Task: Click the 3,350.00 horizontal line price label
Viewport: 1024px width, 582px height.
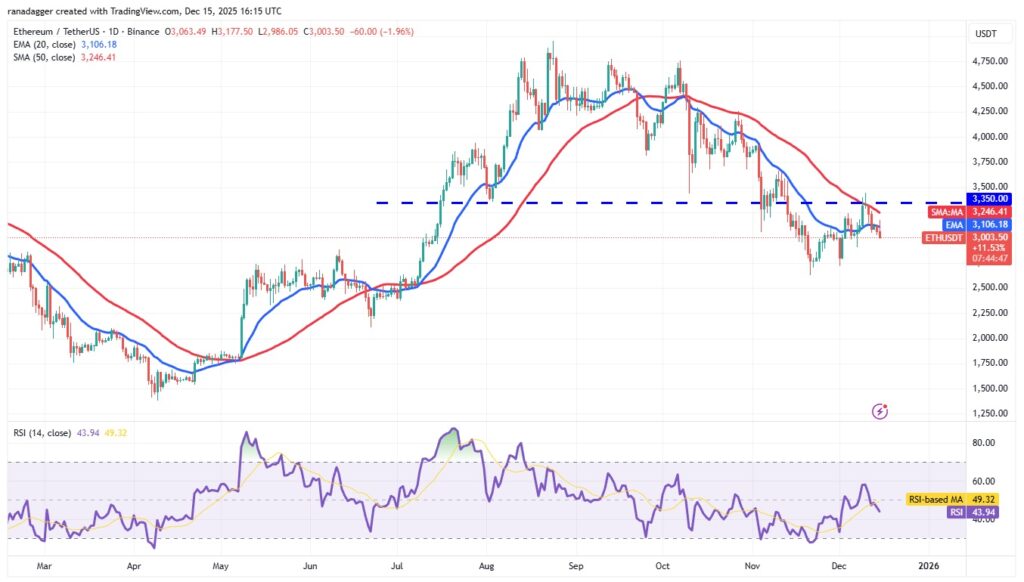Action: [989, 198]
